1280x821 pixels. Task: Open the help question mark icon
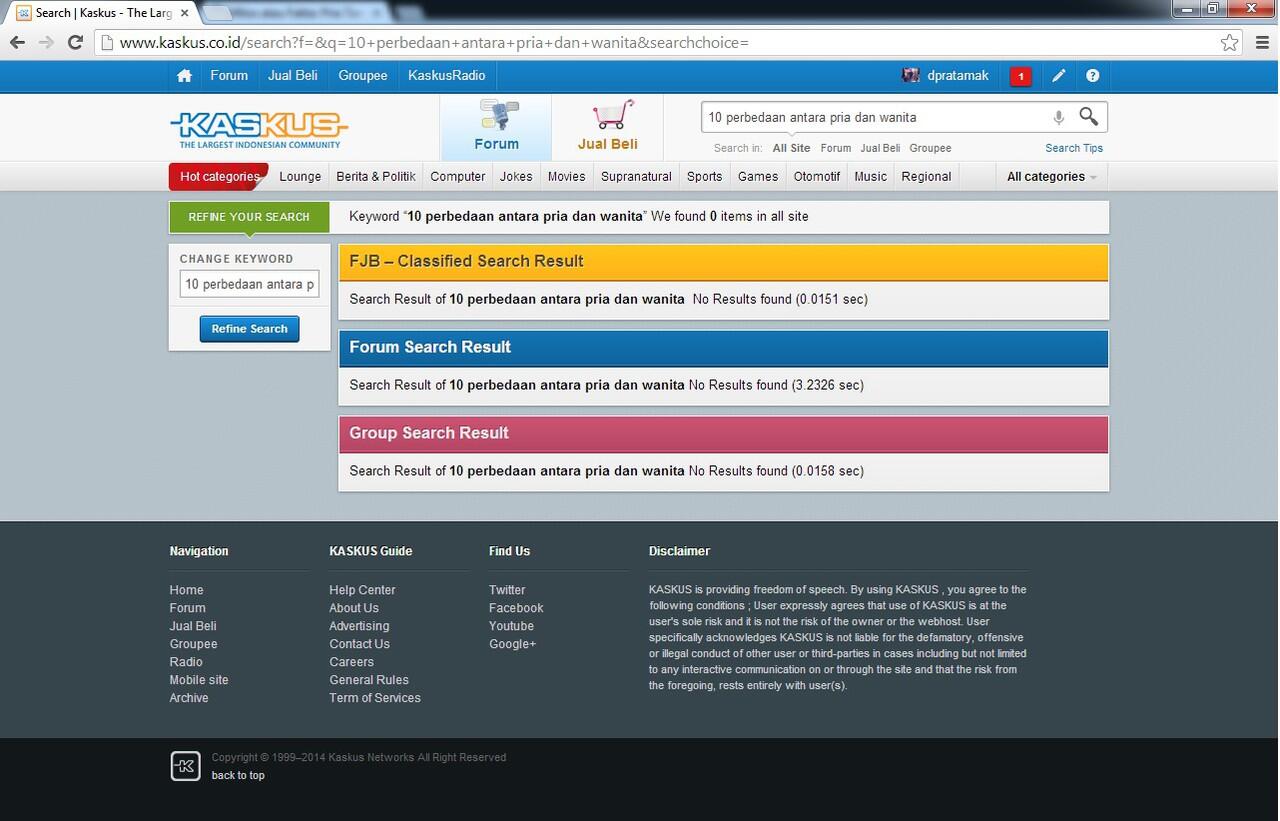(1092, 76)
